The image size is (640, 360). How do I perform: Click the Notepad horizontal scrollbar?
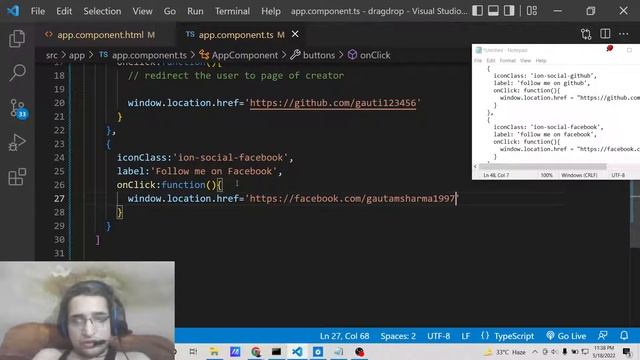542,167
